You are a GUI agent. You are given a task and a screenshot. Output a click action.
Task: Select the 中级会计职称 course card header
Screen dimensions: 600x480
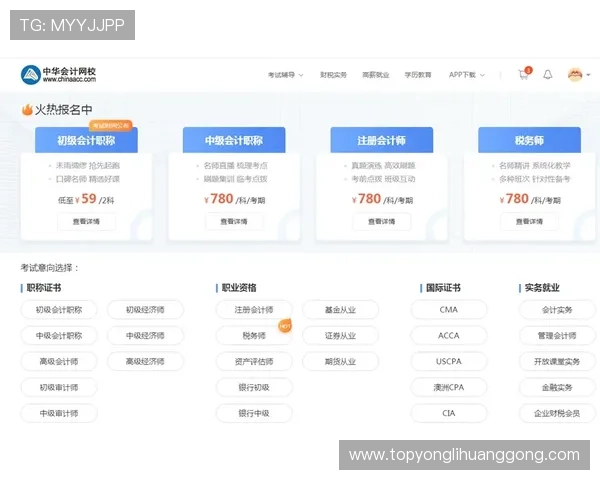click(x=234, y=140)
